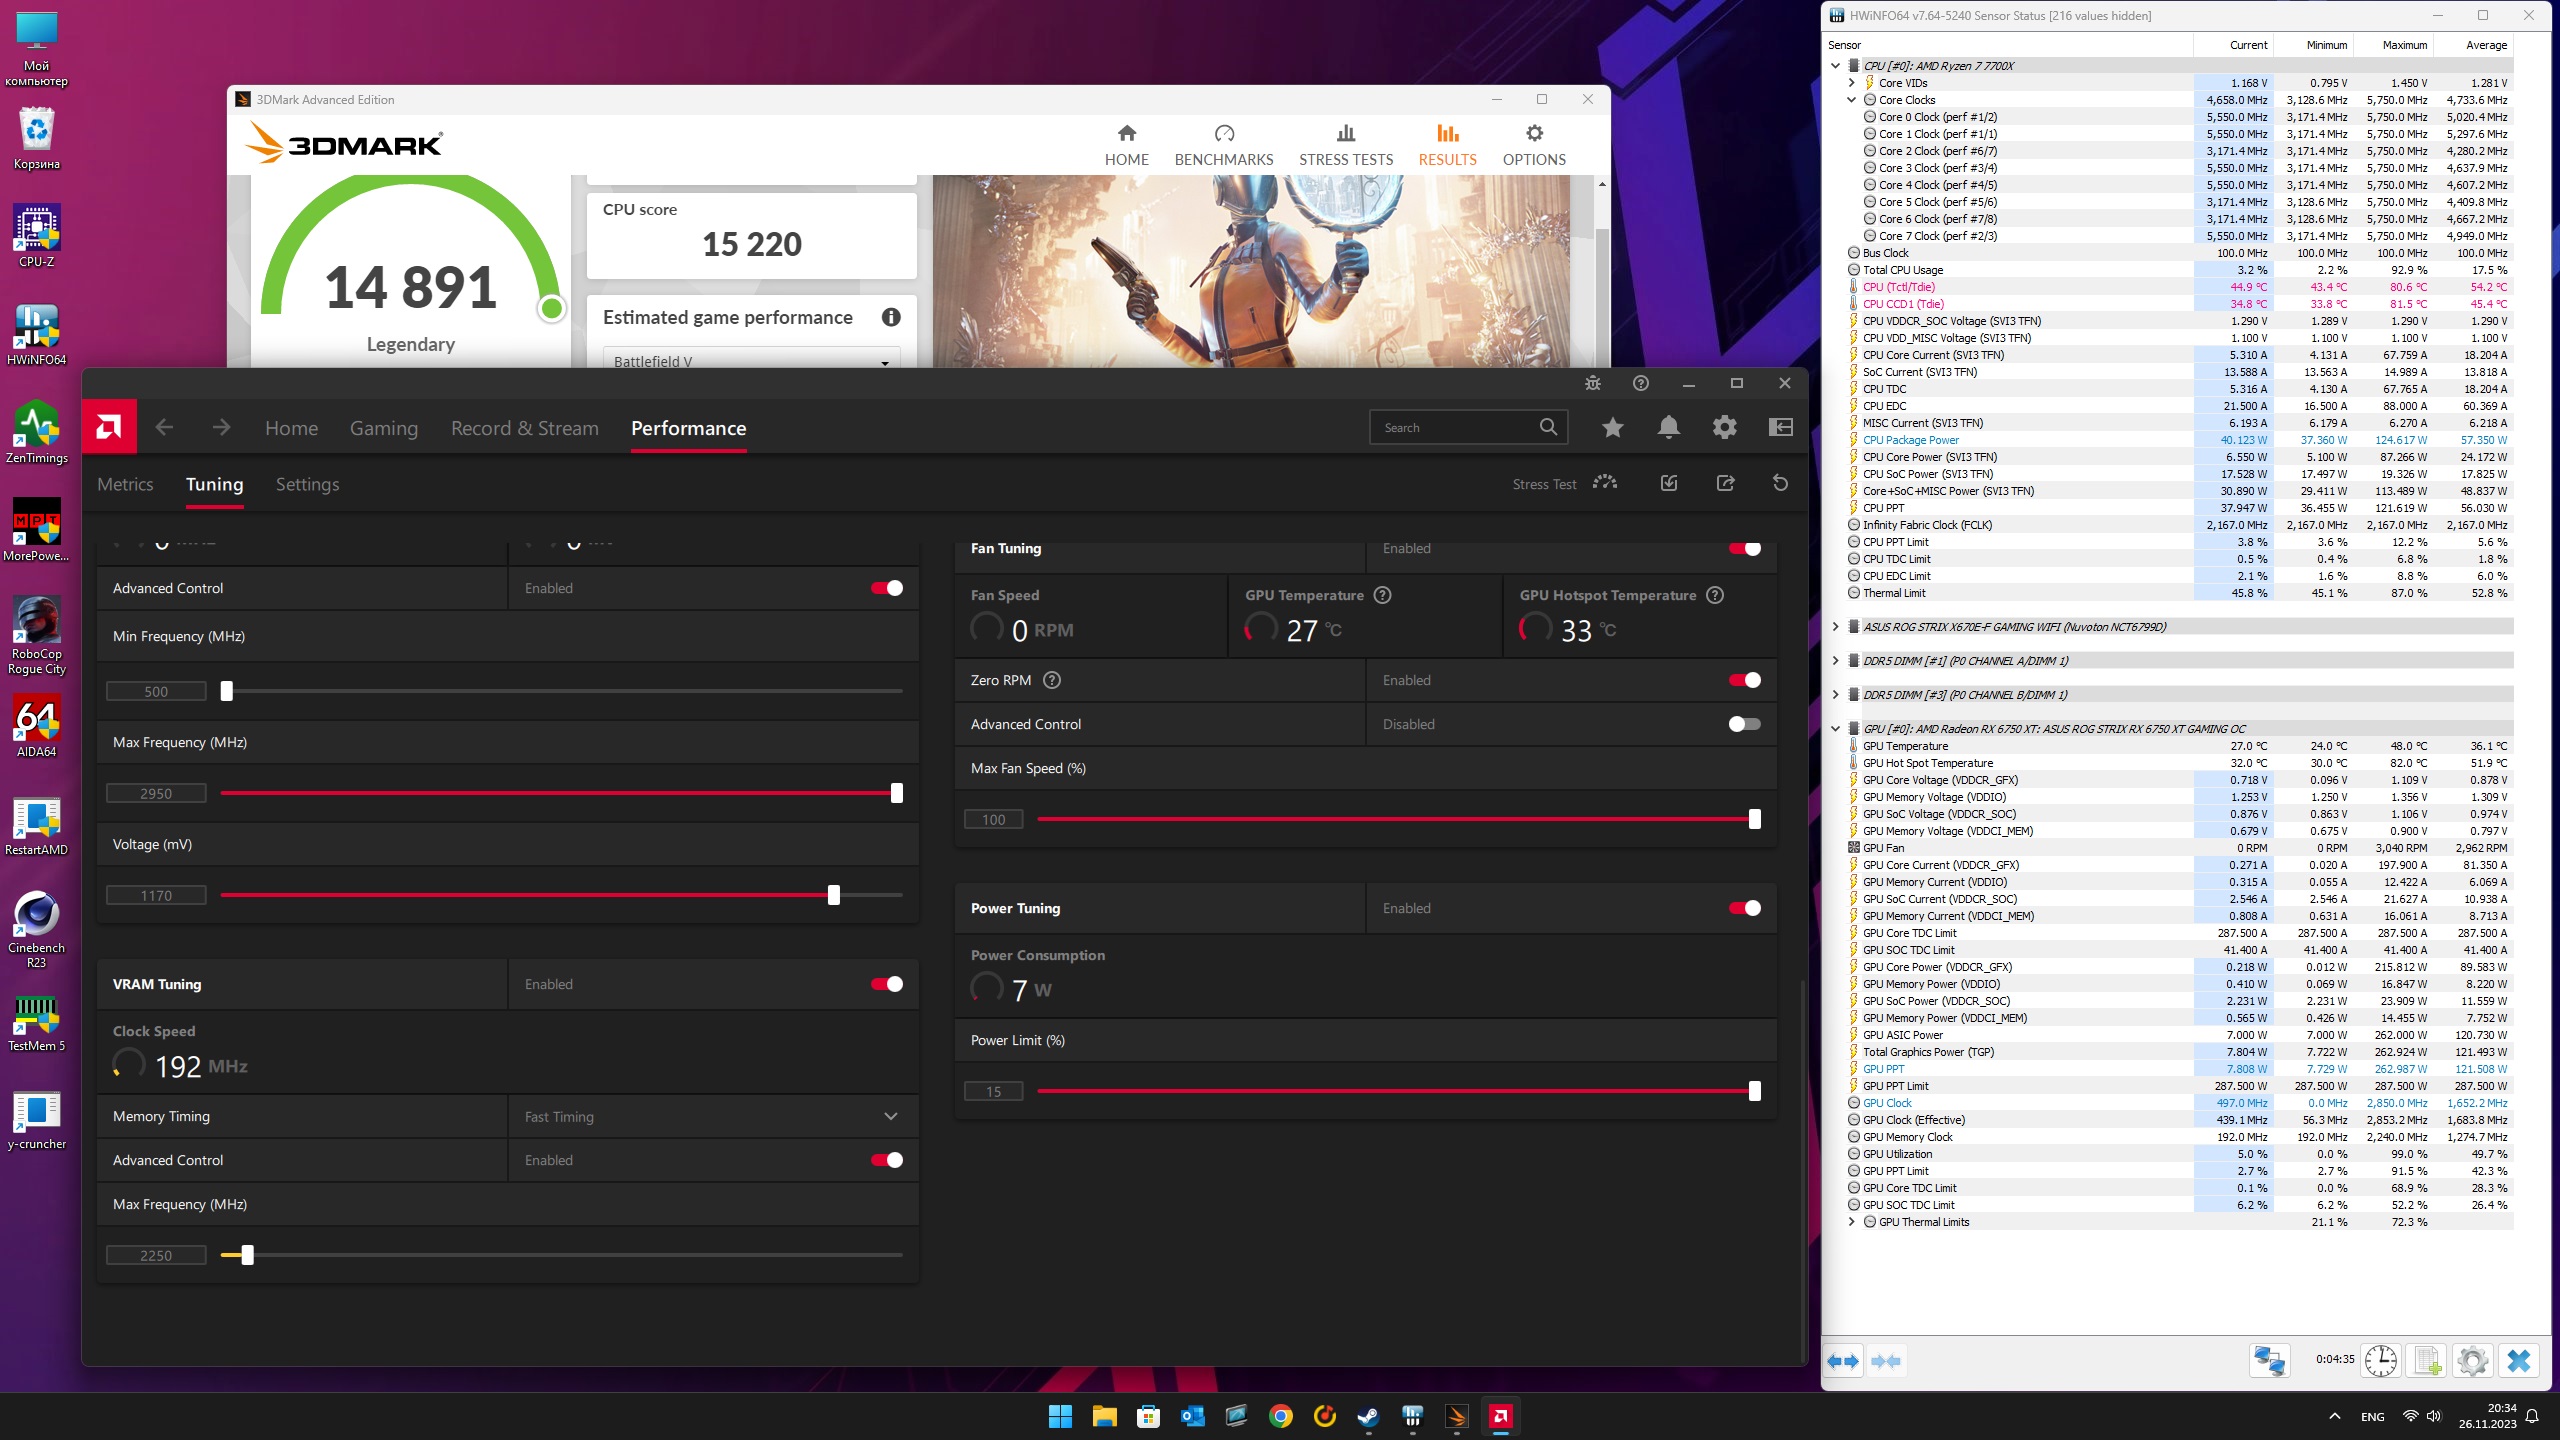Expand the ASUS ROG STRIX X670E-F sensor group
The width and height of the screenshot is (2560, 1440).
(1835, 627)
